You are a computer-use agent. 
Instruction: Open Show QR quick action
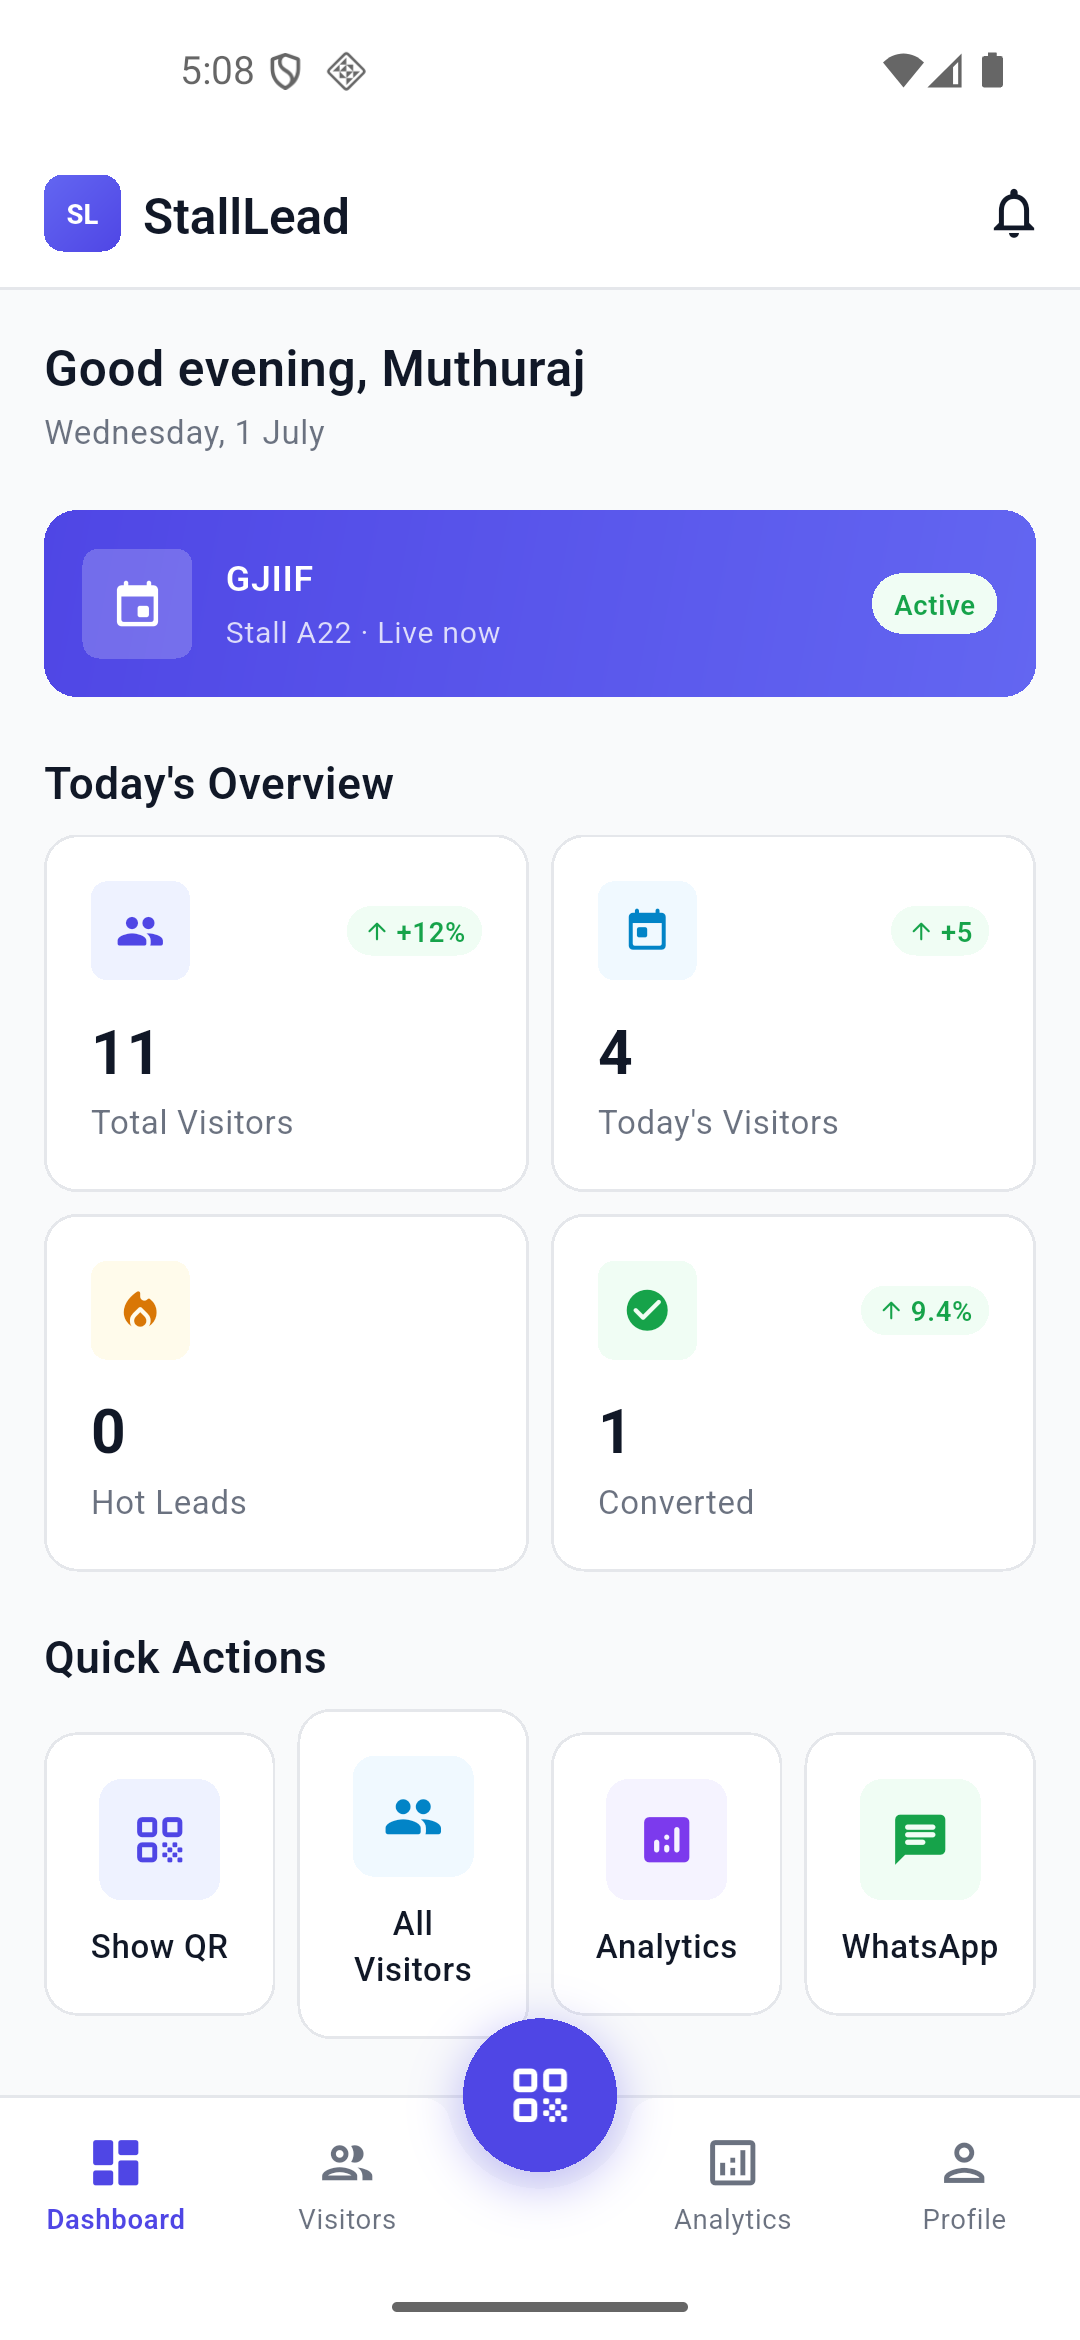(160, 1874)
